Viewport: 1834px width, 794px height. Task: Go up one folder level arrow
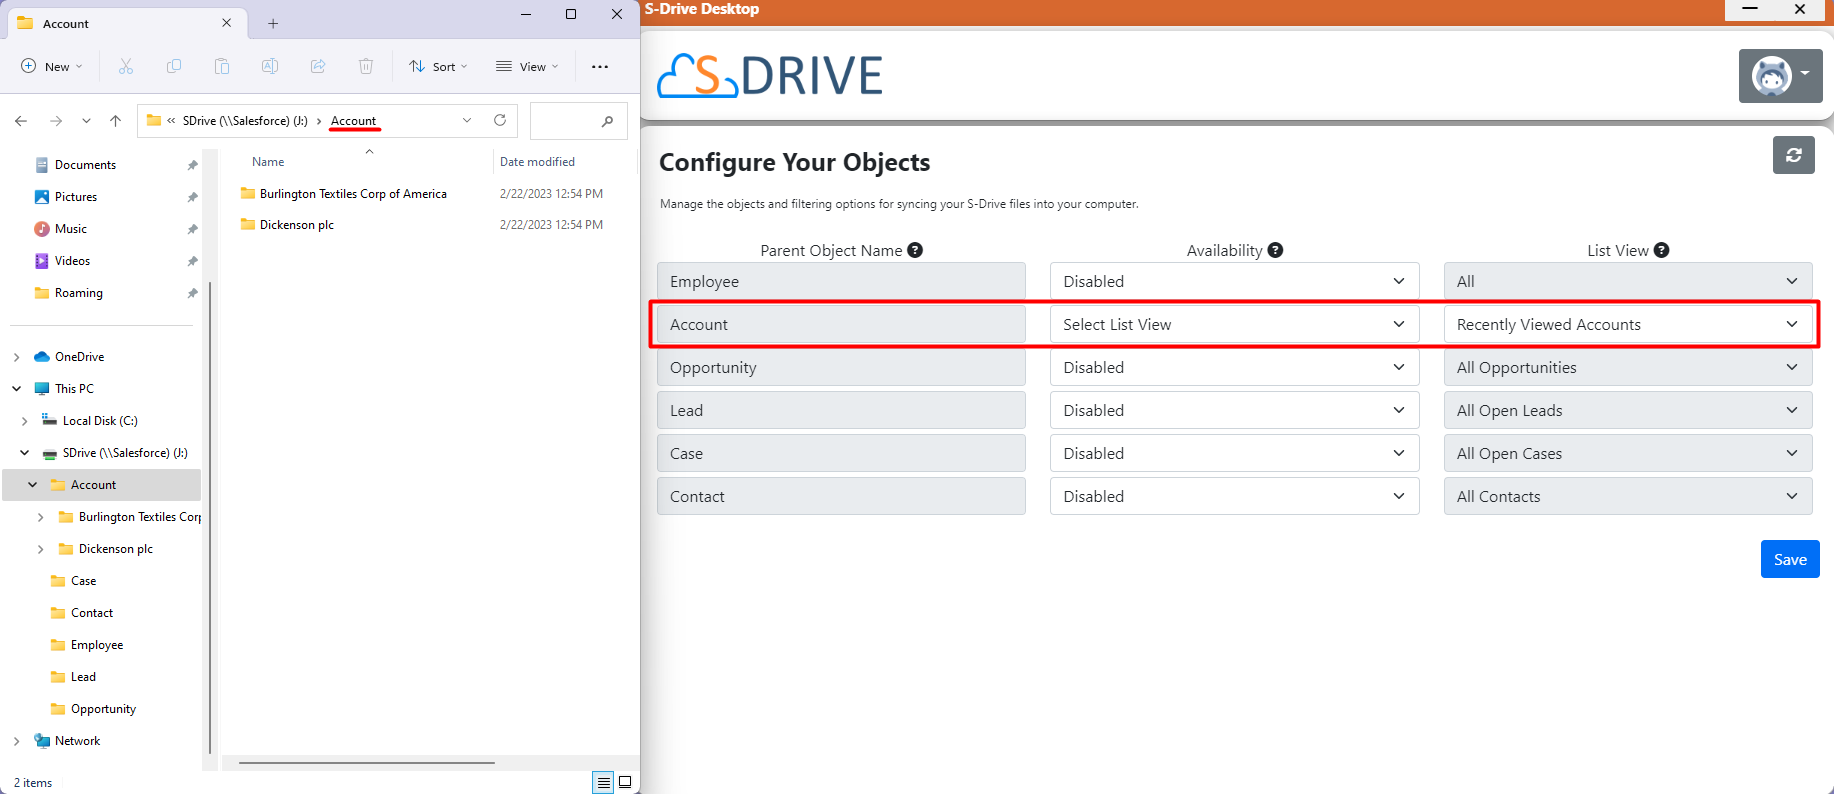click(x=116, y=121)
